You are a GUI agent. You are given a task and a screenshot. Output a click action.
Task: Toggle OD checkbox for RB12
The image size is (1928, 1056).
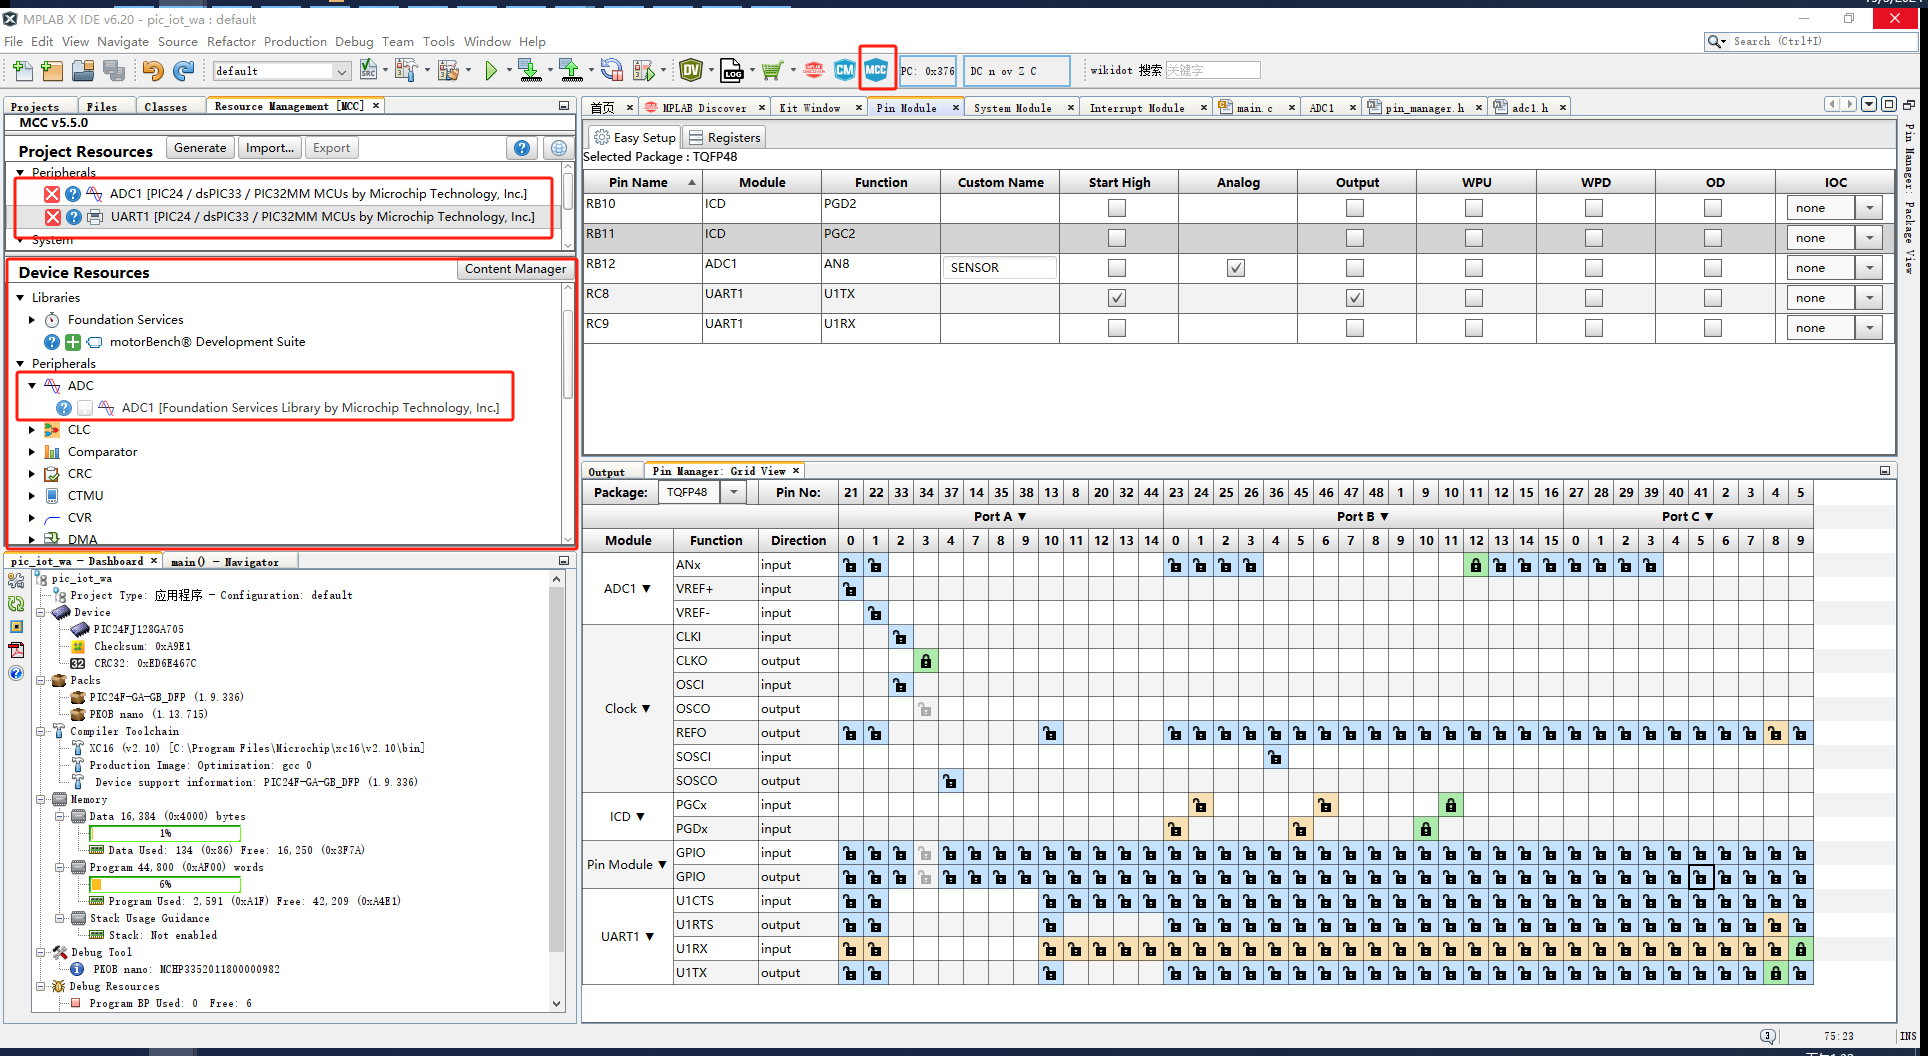click(1713, 268)
